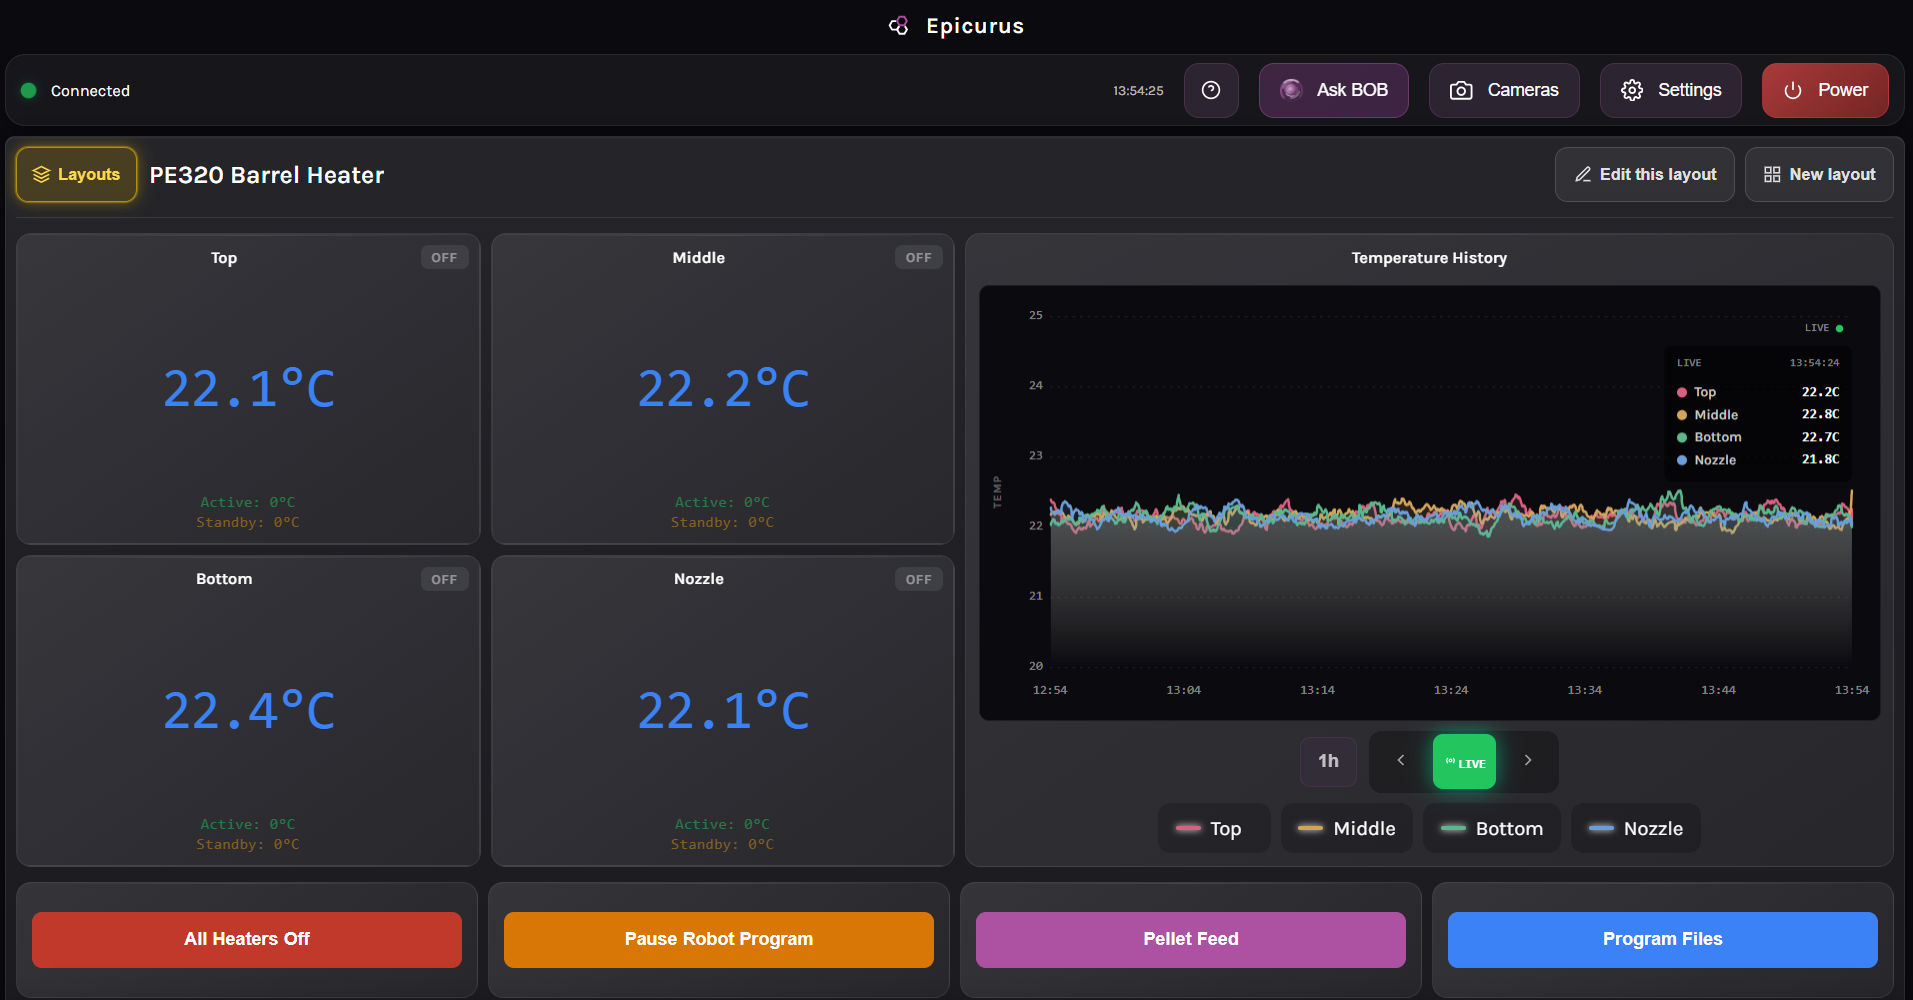Click the temperature history line chart
Screen dimensions: 1913x1000
1429,502
